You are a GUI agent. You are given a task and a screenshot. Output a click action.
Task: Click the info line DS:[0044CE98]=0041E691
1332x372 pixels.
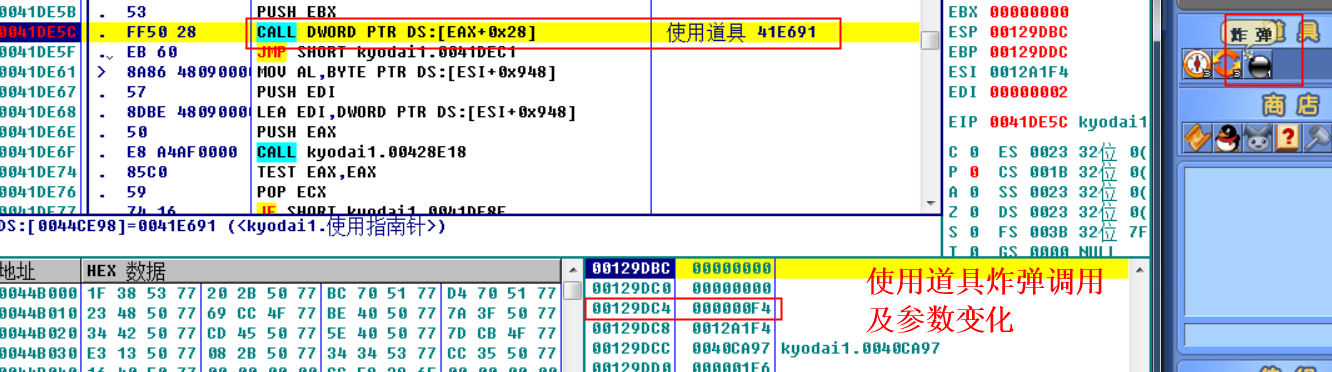click(x=223, y=227)
